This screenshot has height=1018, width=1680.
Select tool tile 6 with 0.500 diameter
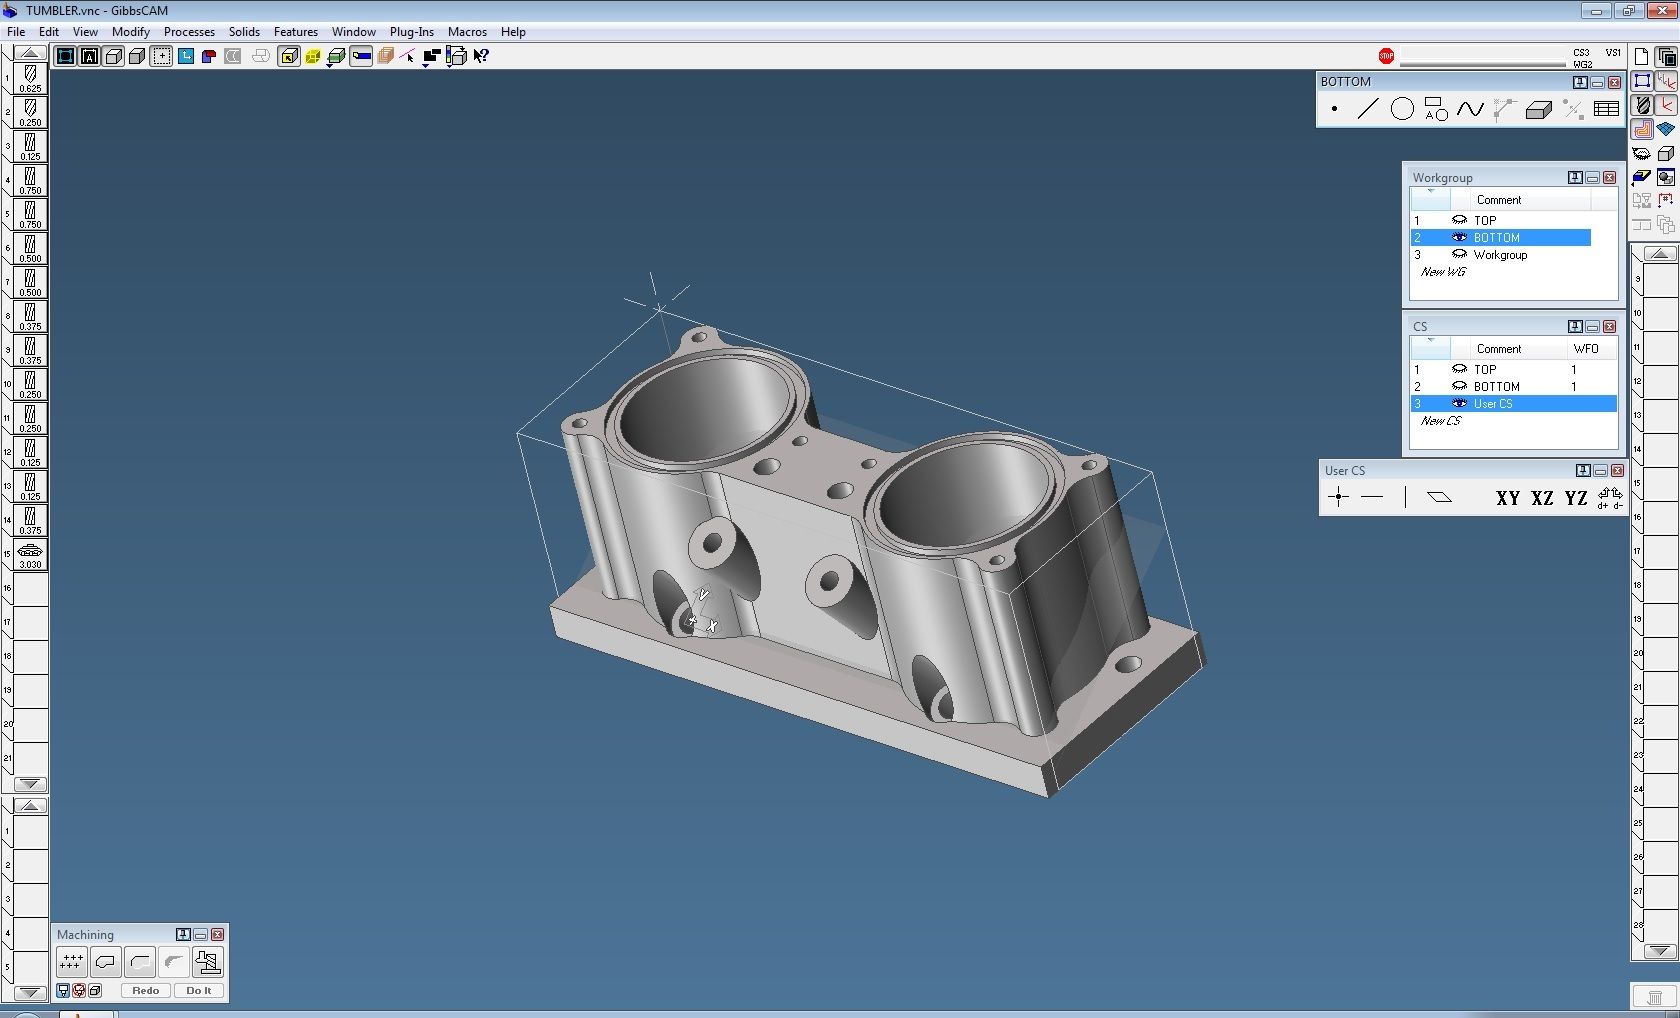coord(30,248)
